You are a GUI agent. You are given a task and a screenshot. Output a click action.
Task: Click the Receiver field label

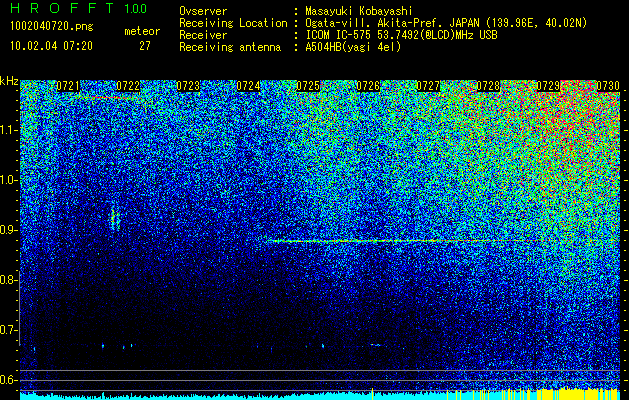[203, 35]
